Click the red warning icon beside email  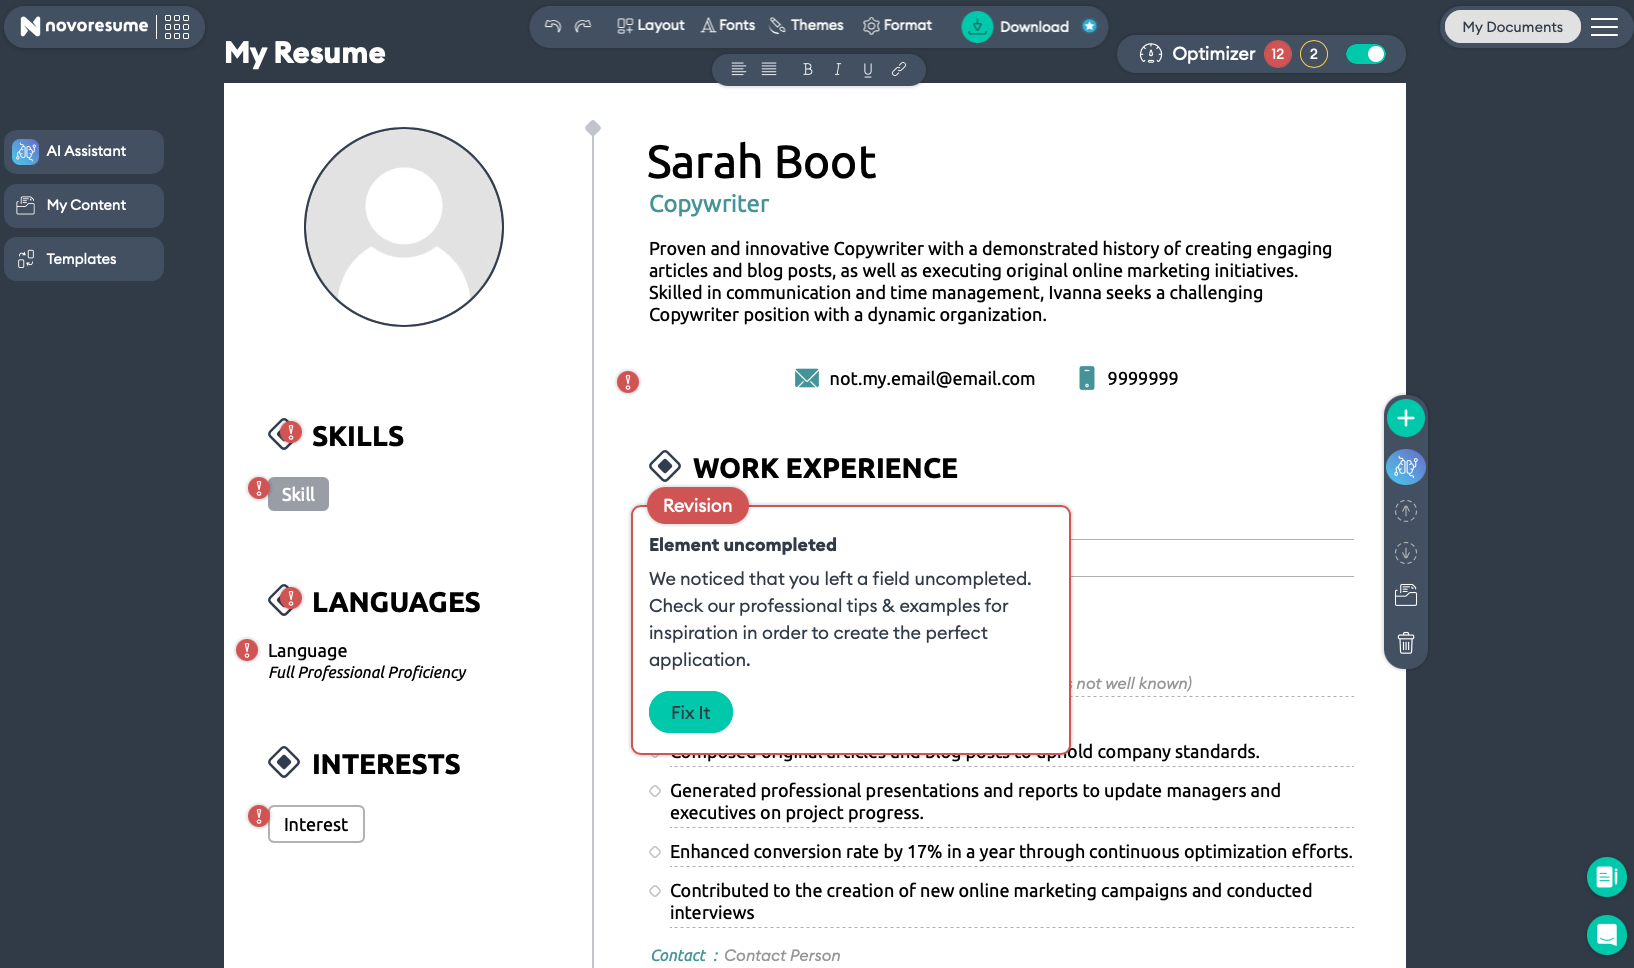click(627, 381)
